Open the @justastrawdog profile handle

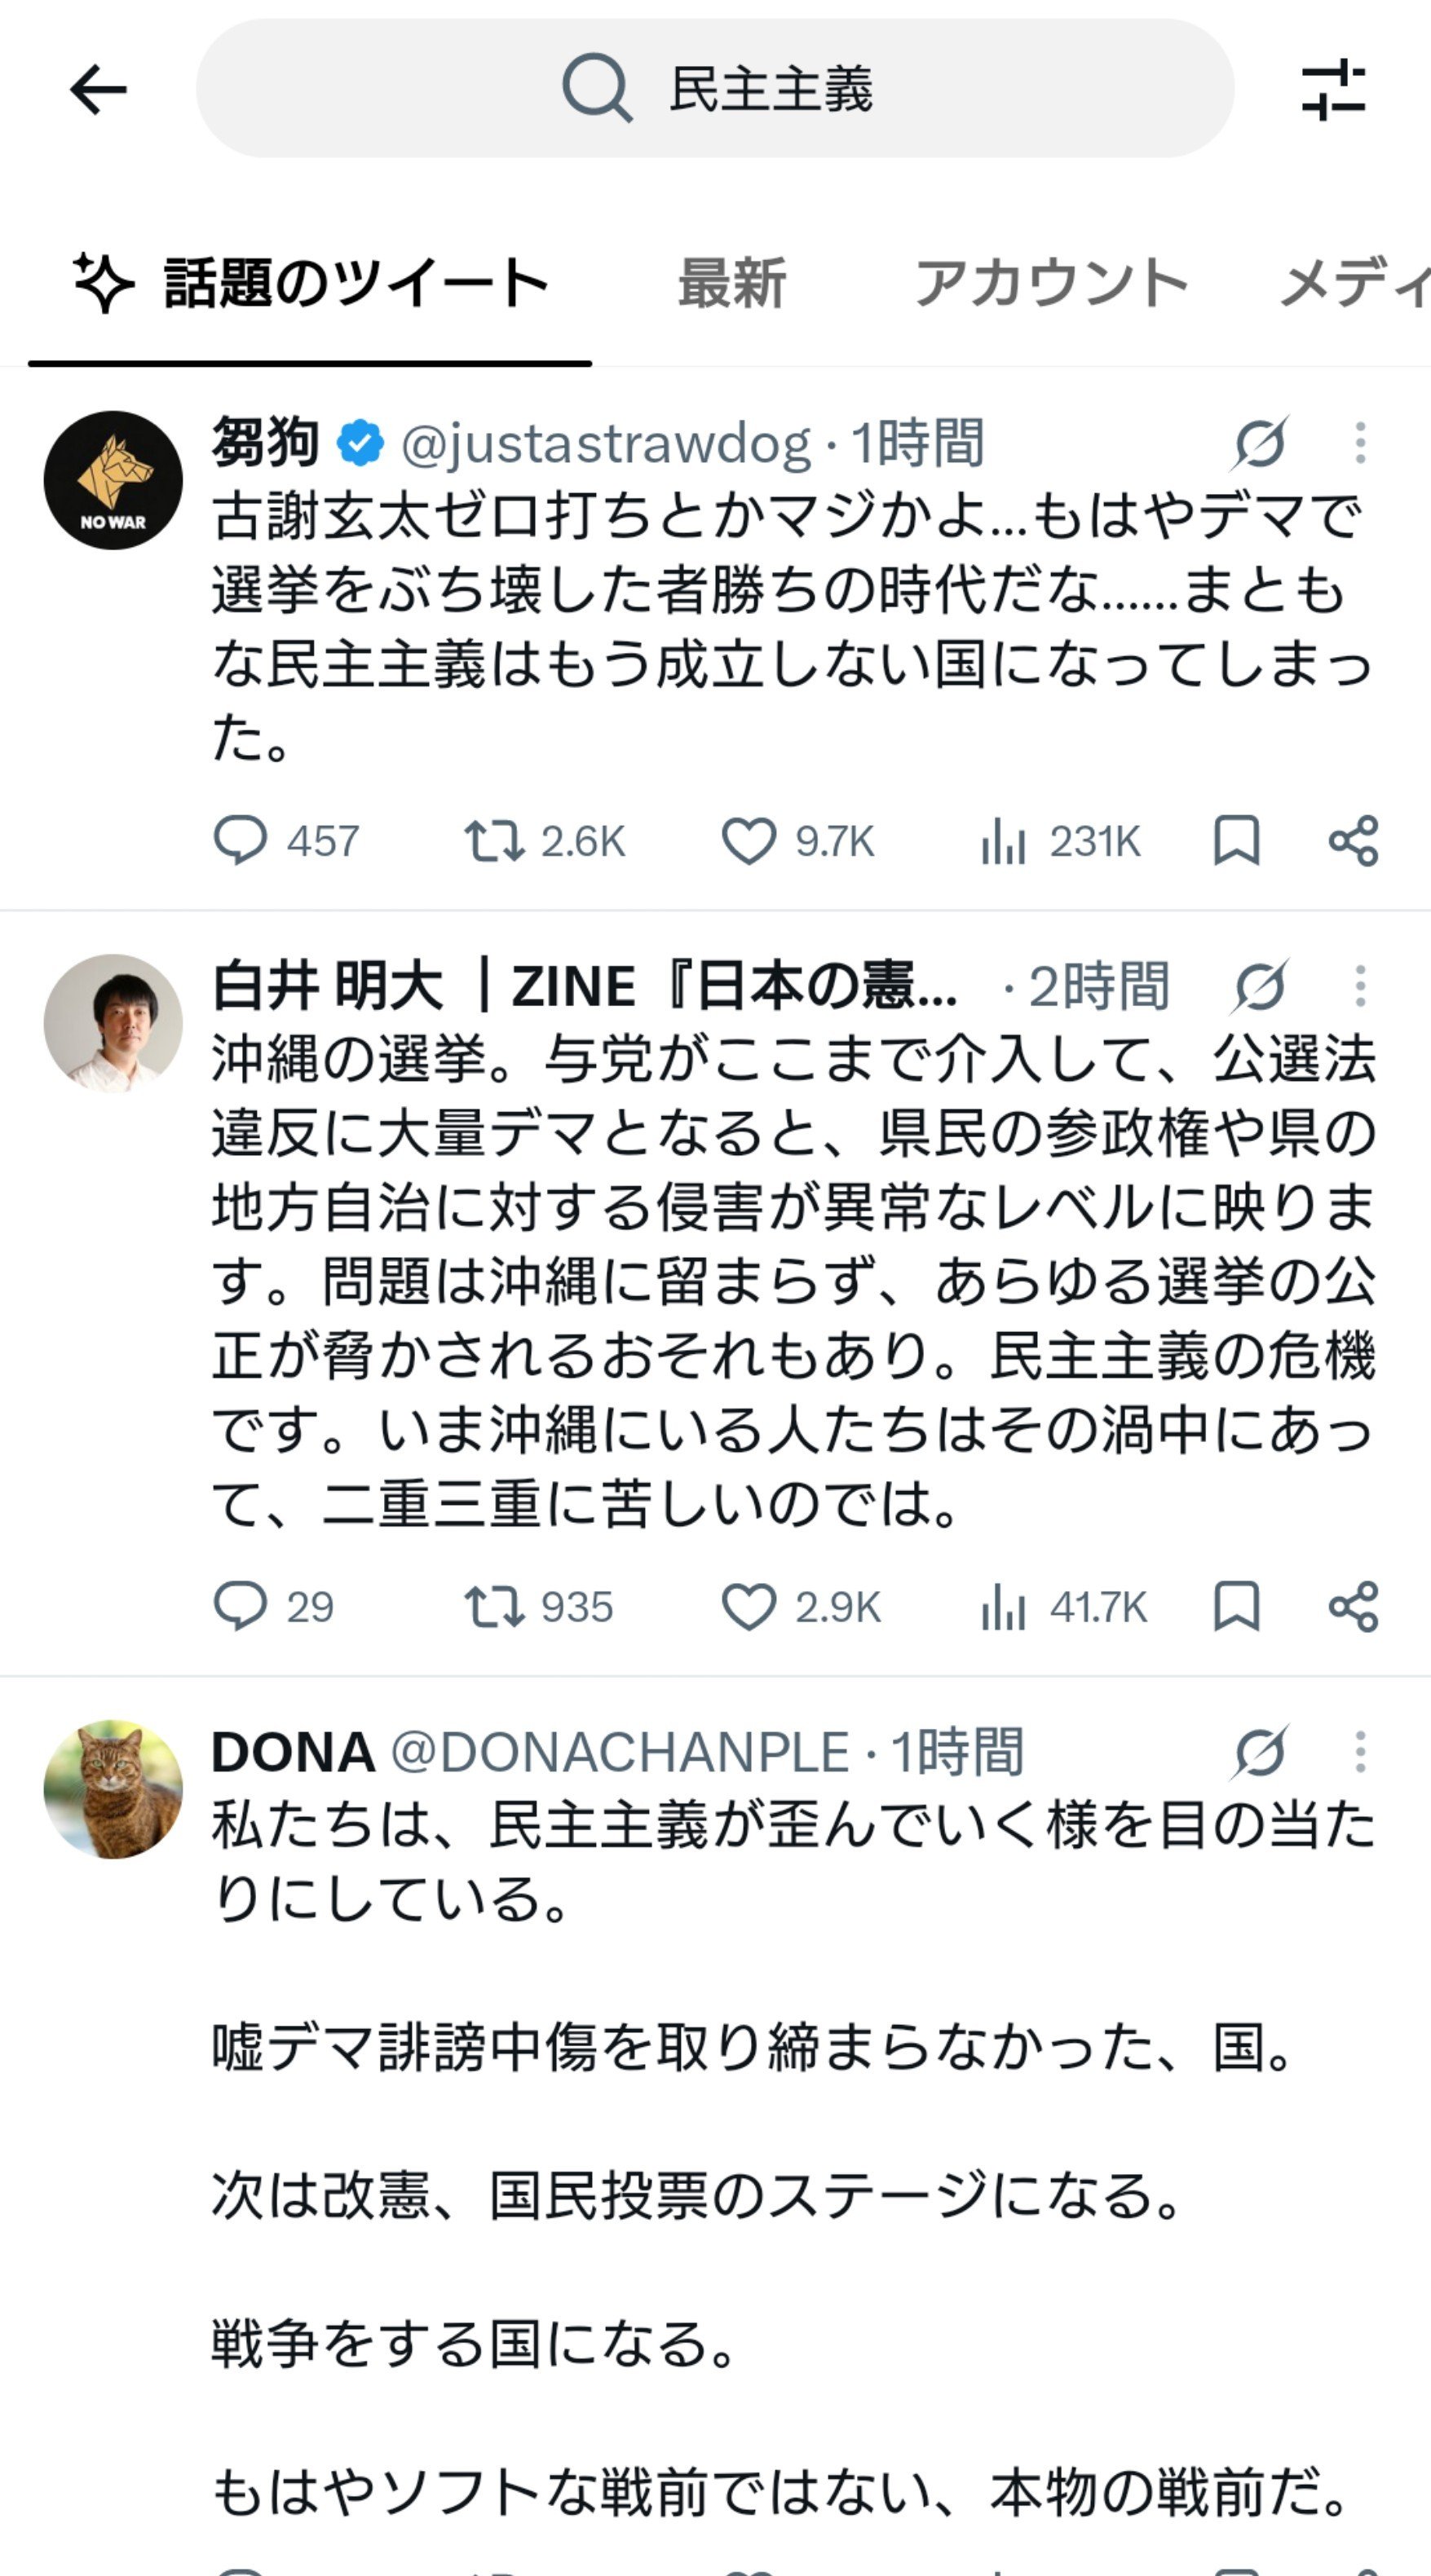tap(606, 444)
